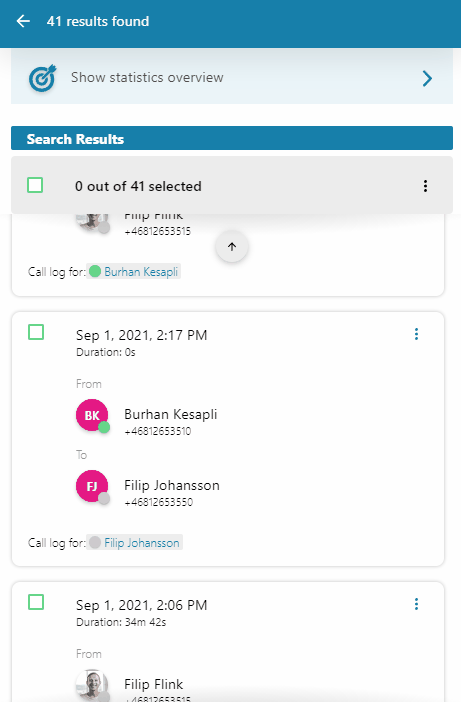Click the statistics target icon

(43, 78)
